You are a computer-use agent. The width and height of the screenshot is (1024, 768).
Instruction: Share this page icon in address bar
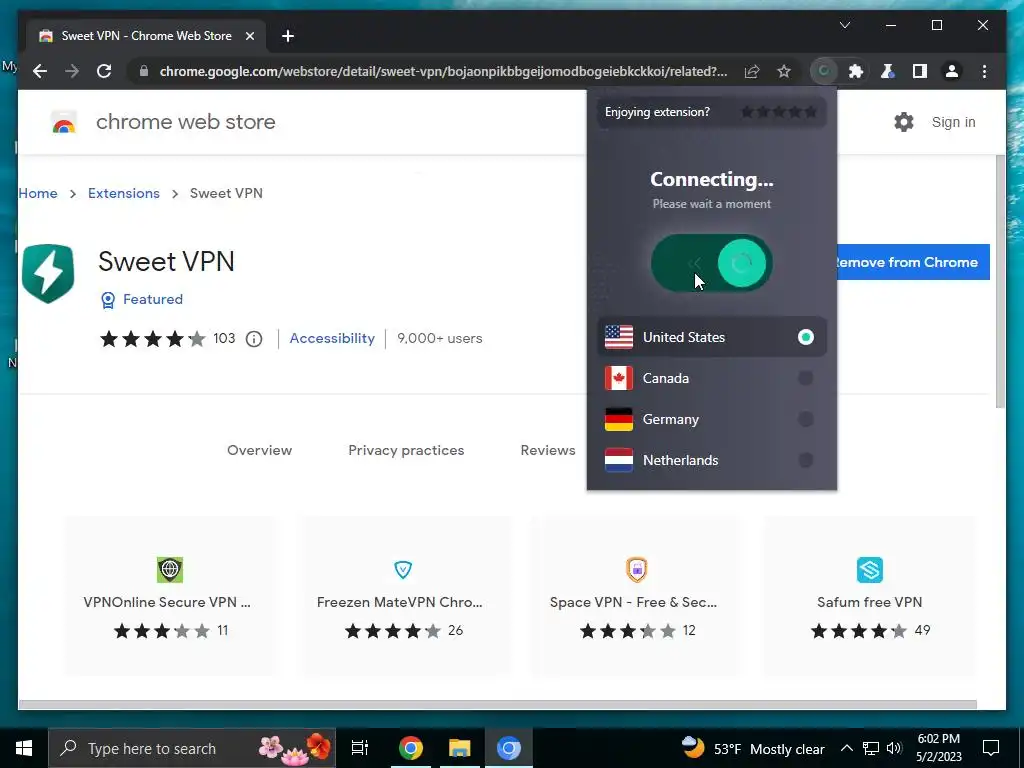click(x=752, y=71)
